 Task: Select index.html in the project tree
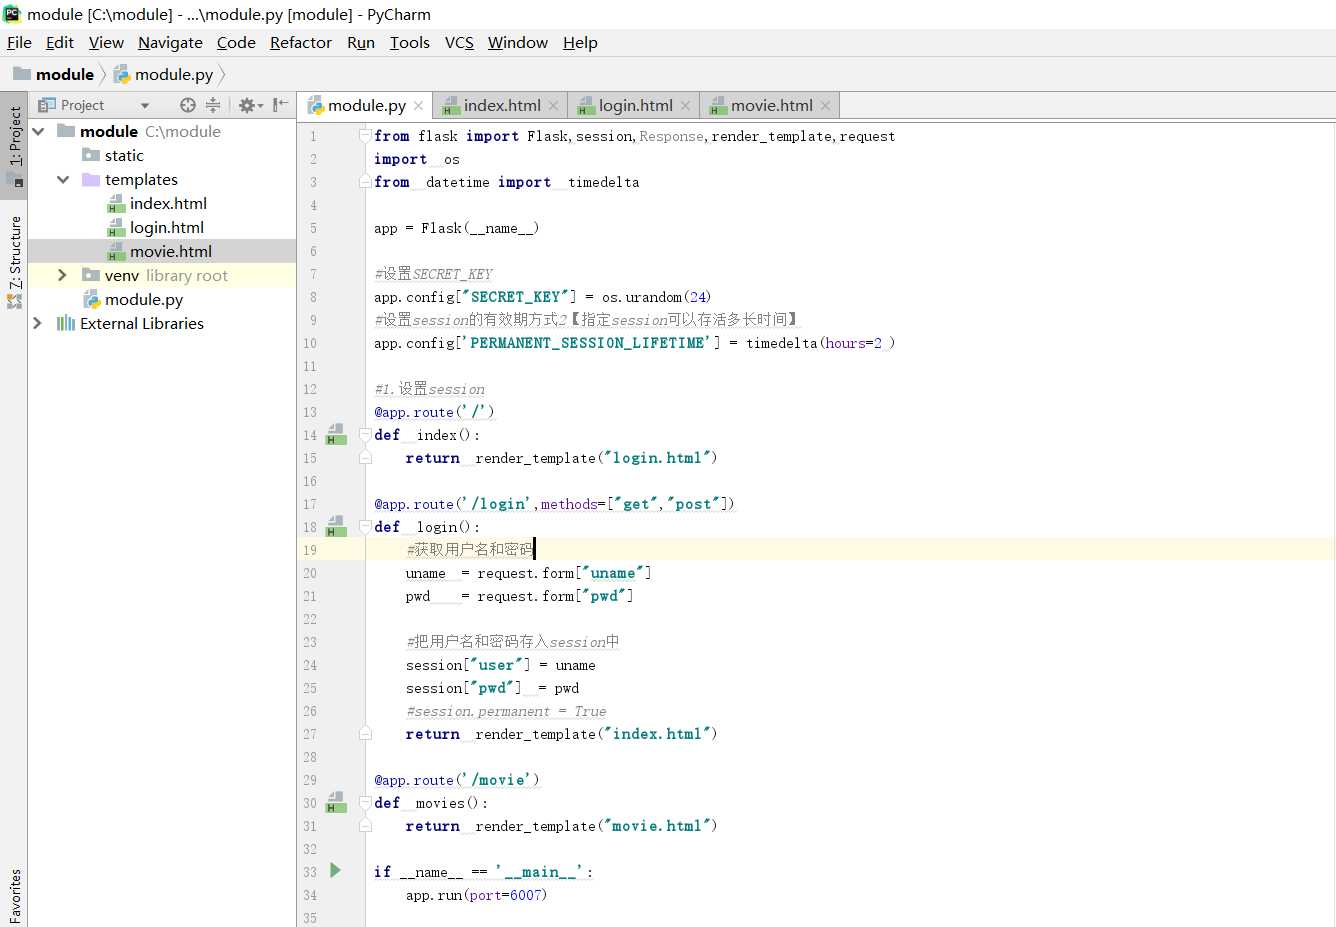(168, 203)
